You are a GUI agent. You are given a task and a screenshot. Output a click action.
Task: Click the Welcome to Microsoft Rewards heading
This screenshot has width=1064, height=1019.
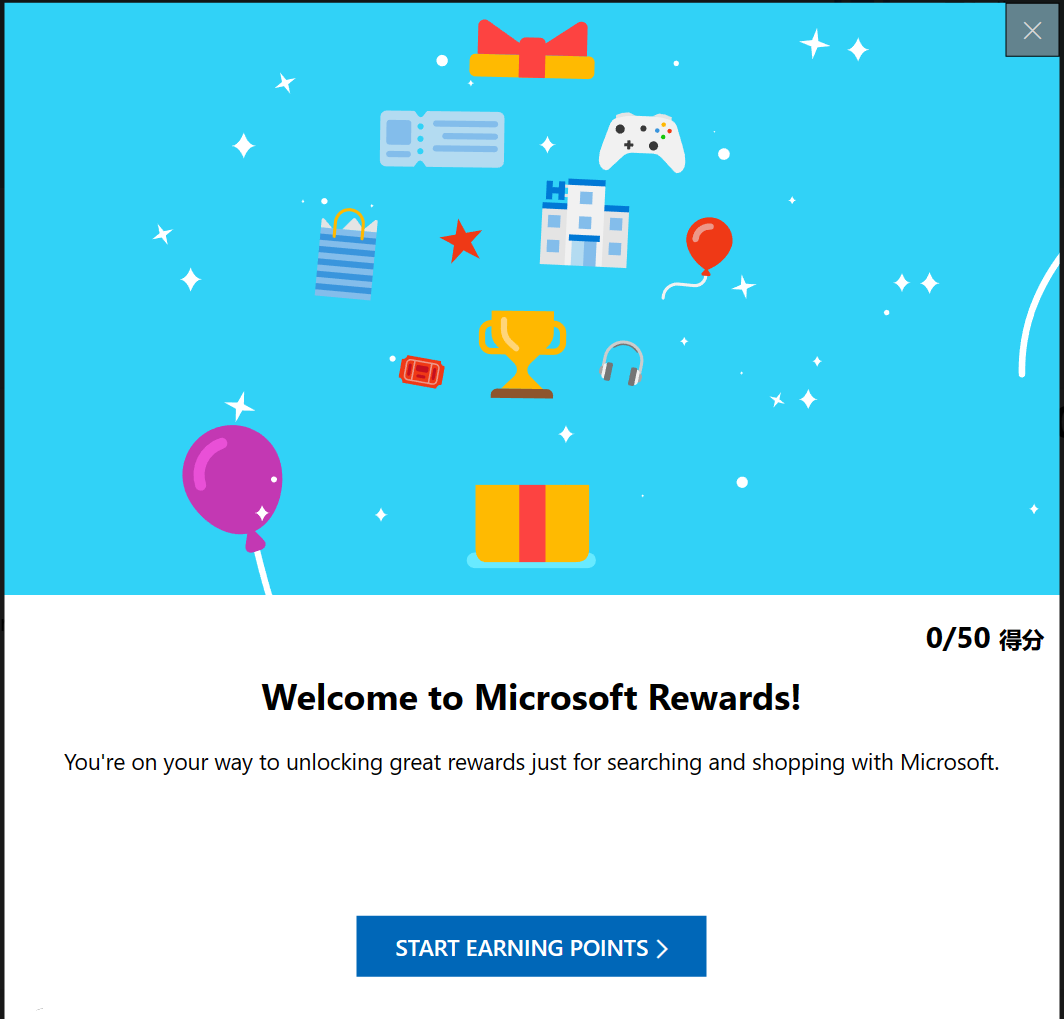click(x=531, y=697)
